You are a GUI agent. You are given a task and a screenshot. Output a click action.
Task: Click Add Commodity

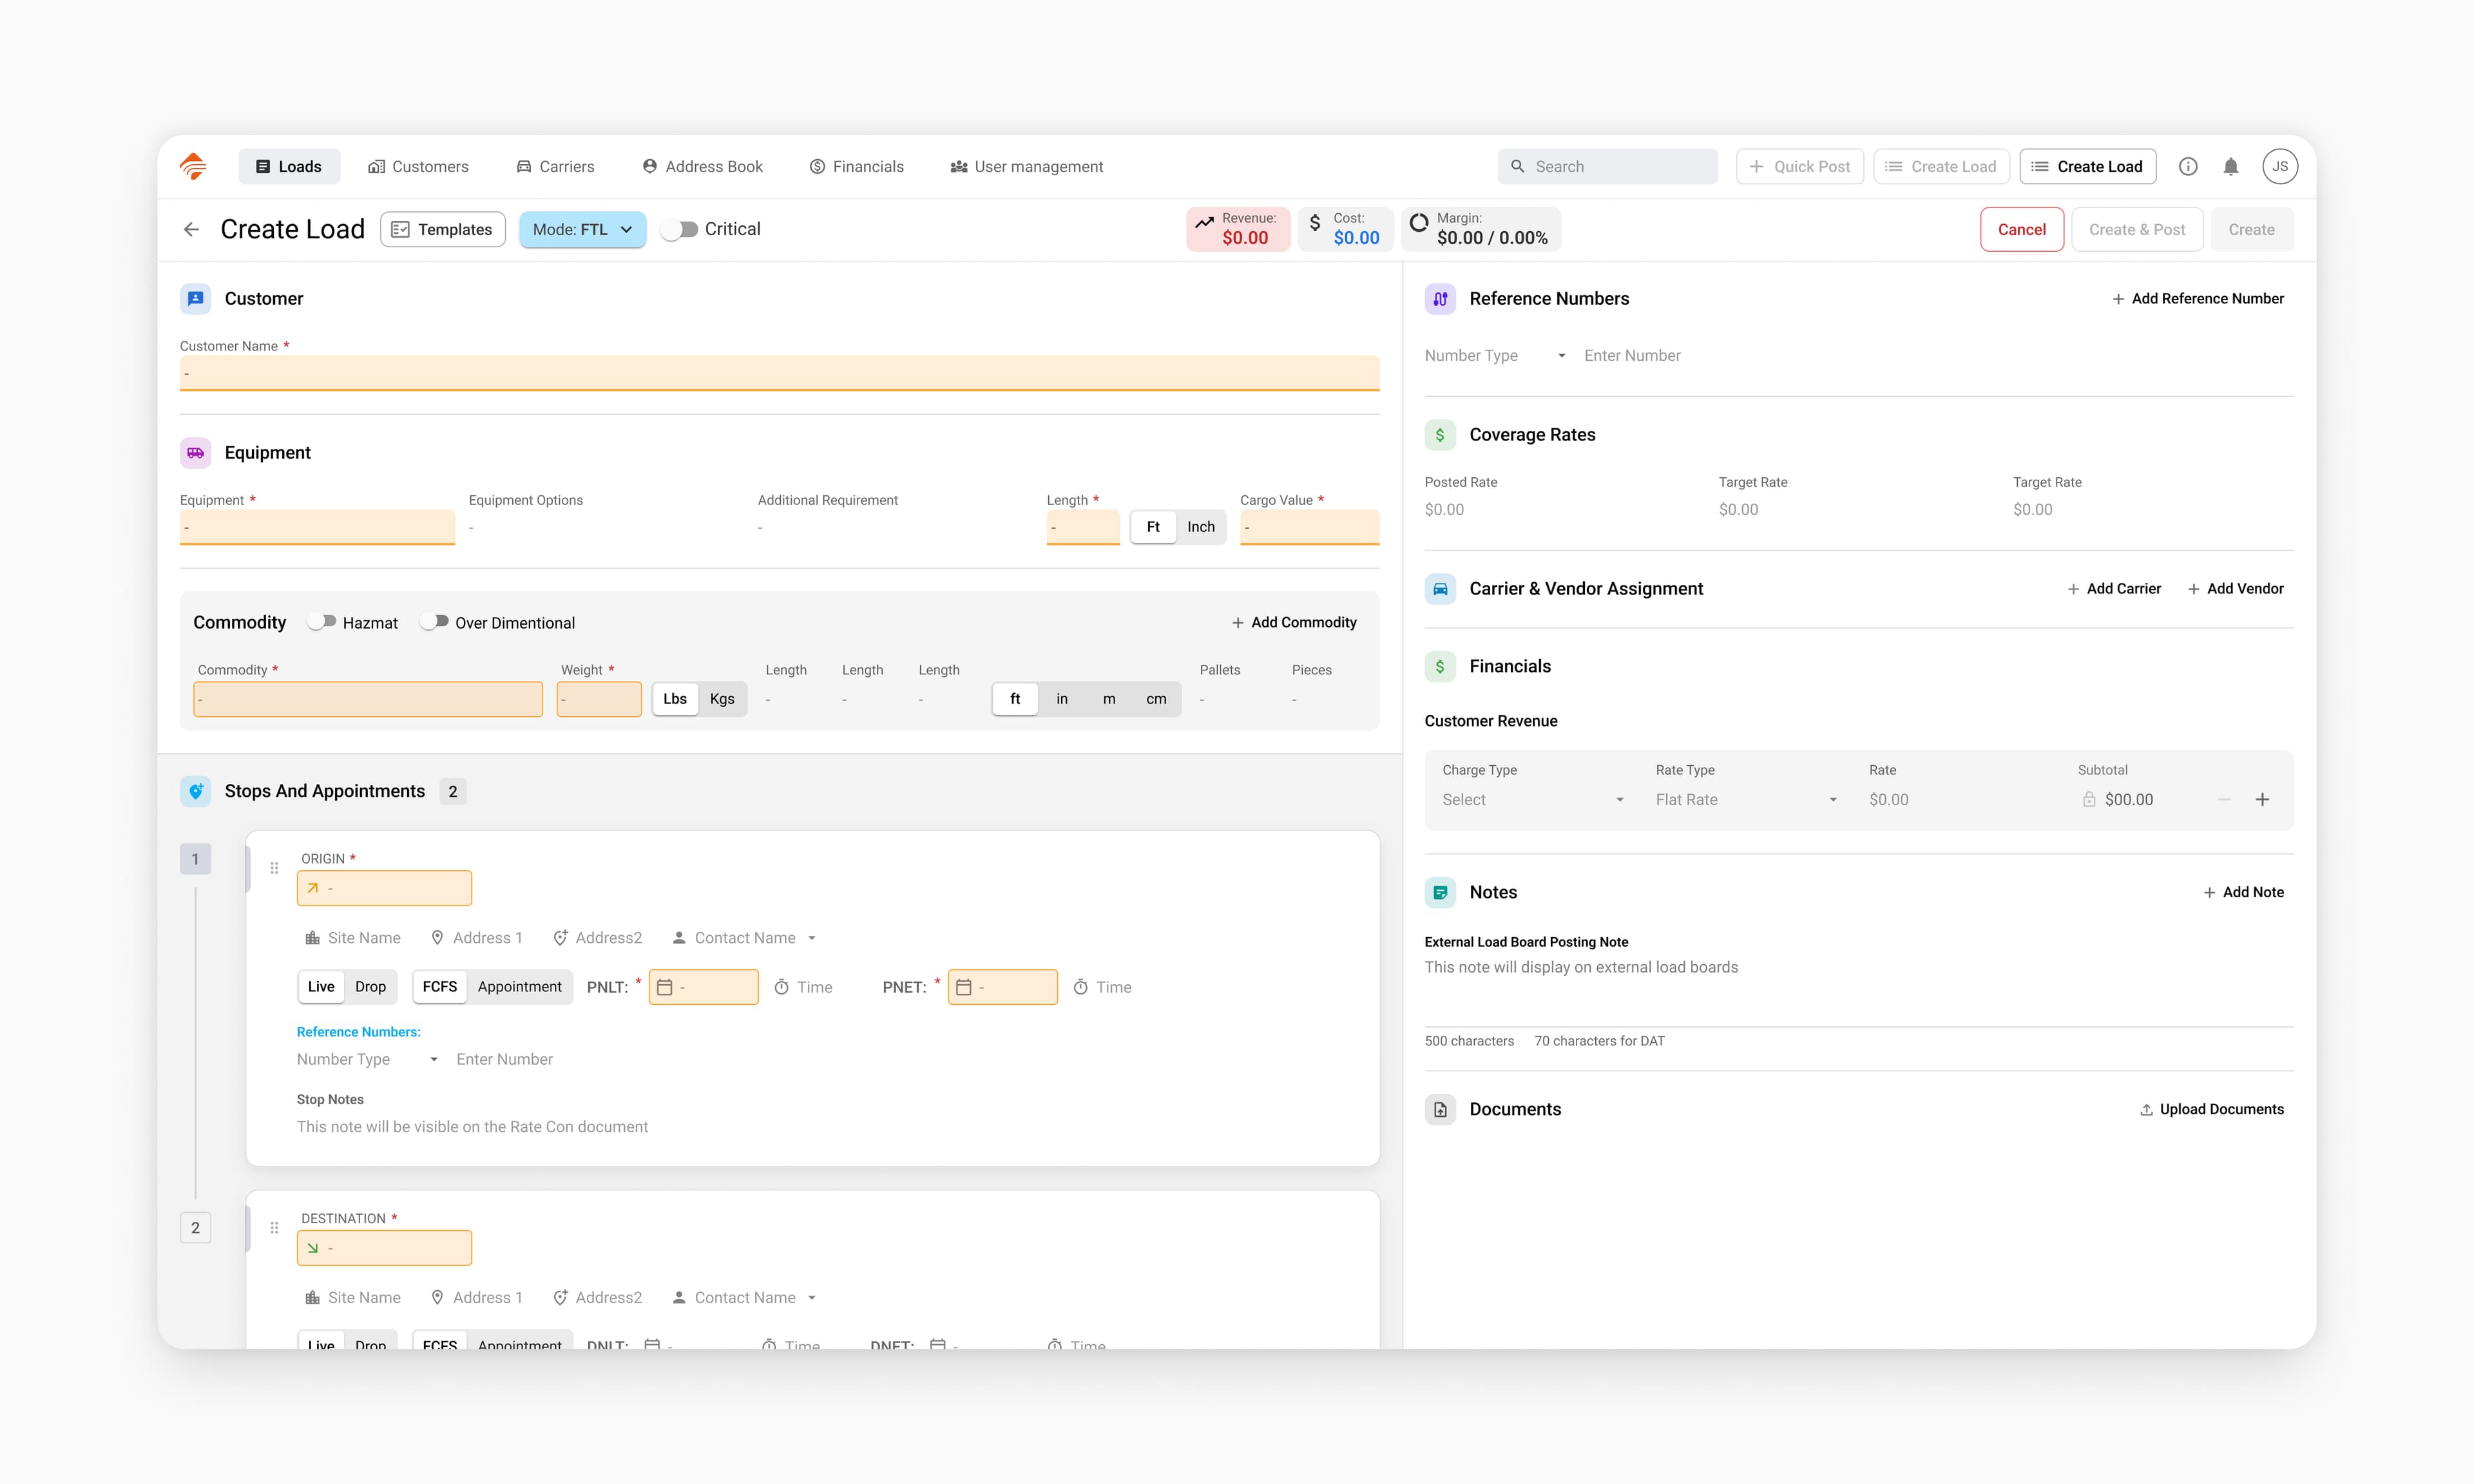tap(1294, 622)
